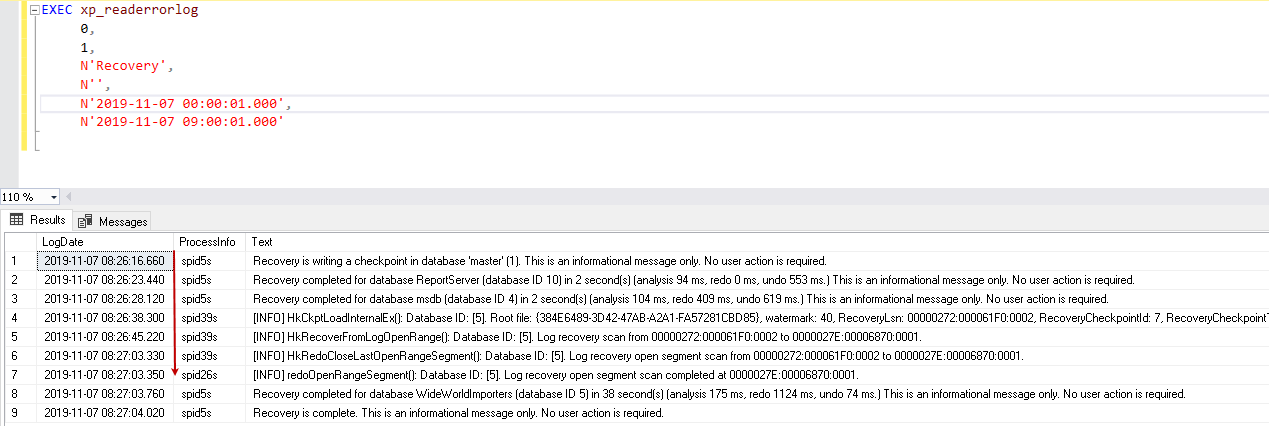This screenshot has width=1269, height=426.
Task: Select the ProcessInfo column header
Action: pos(210,242)
